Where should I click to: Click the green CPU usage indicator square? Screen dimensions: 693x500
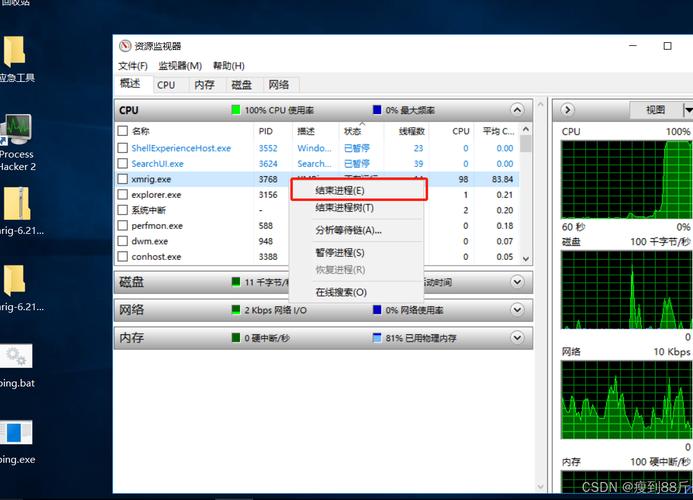236,110
